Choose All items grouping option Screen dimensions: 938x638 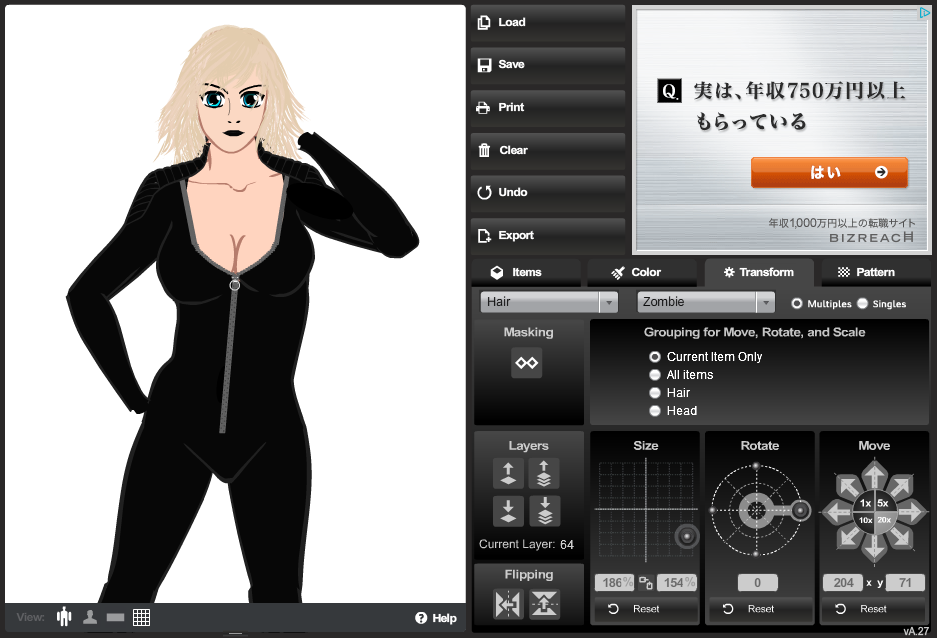[x=656, y=375]
